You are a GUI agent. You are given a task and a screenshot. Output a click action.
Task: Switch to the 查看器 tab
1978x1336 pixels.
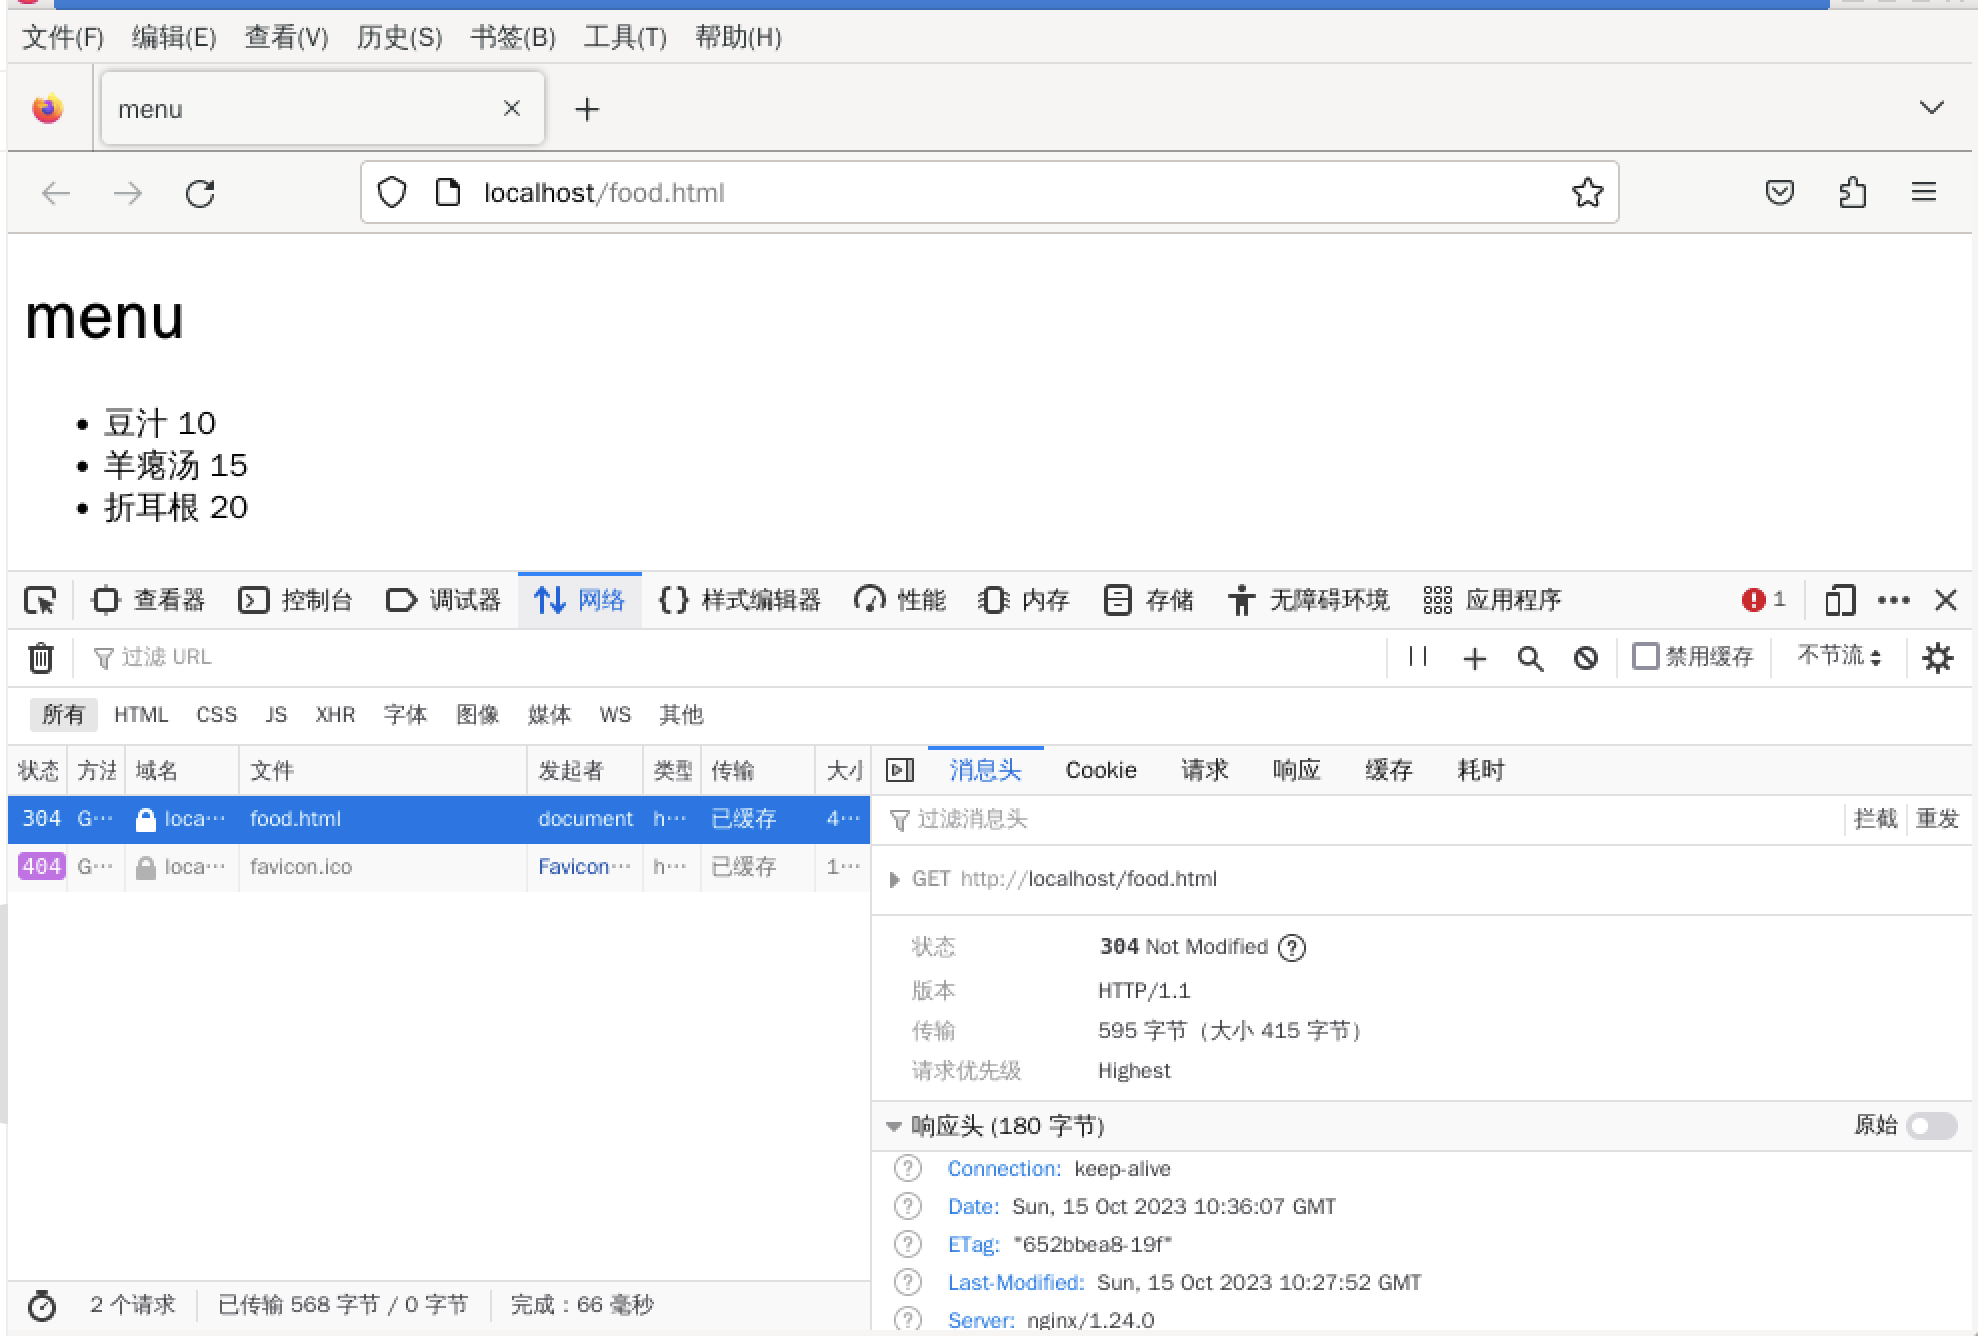point(148,600)
